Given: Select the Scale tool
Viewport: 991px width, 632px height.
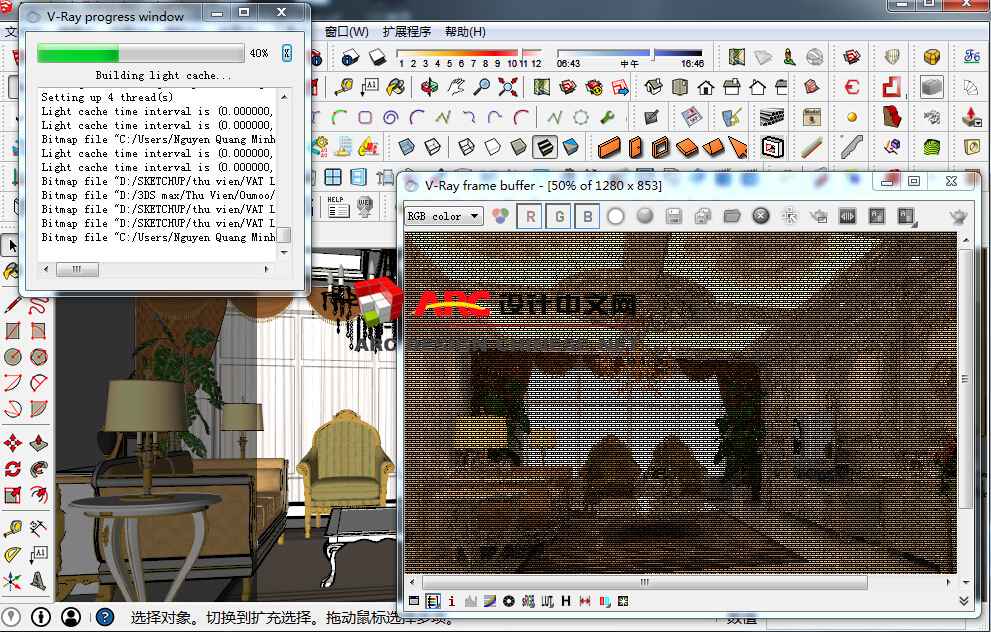Looking at the screenshot, I should (x=13, y=495).
